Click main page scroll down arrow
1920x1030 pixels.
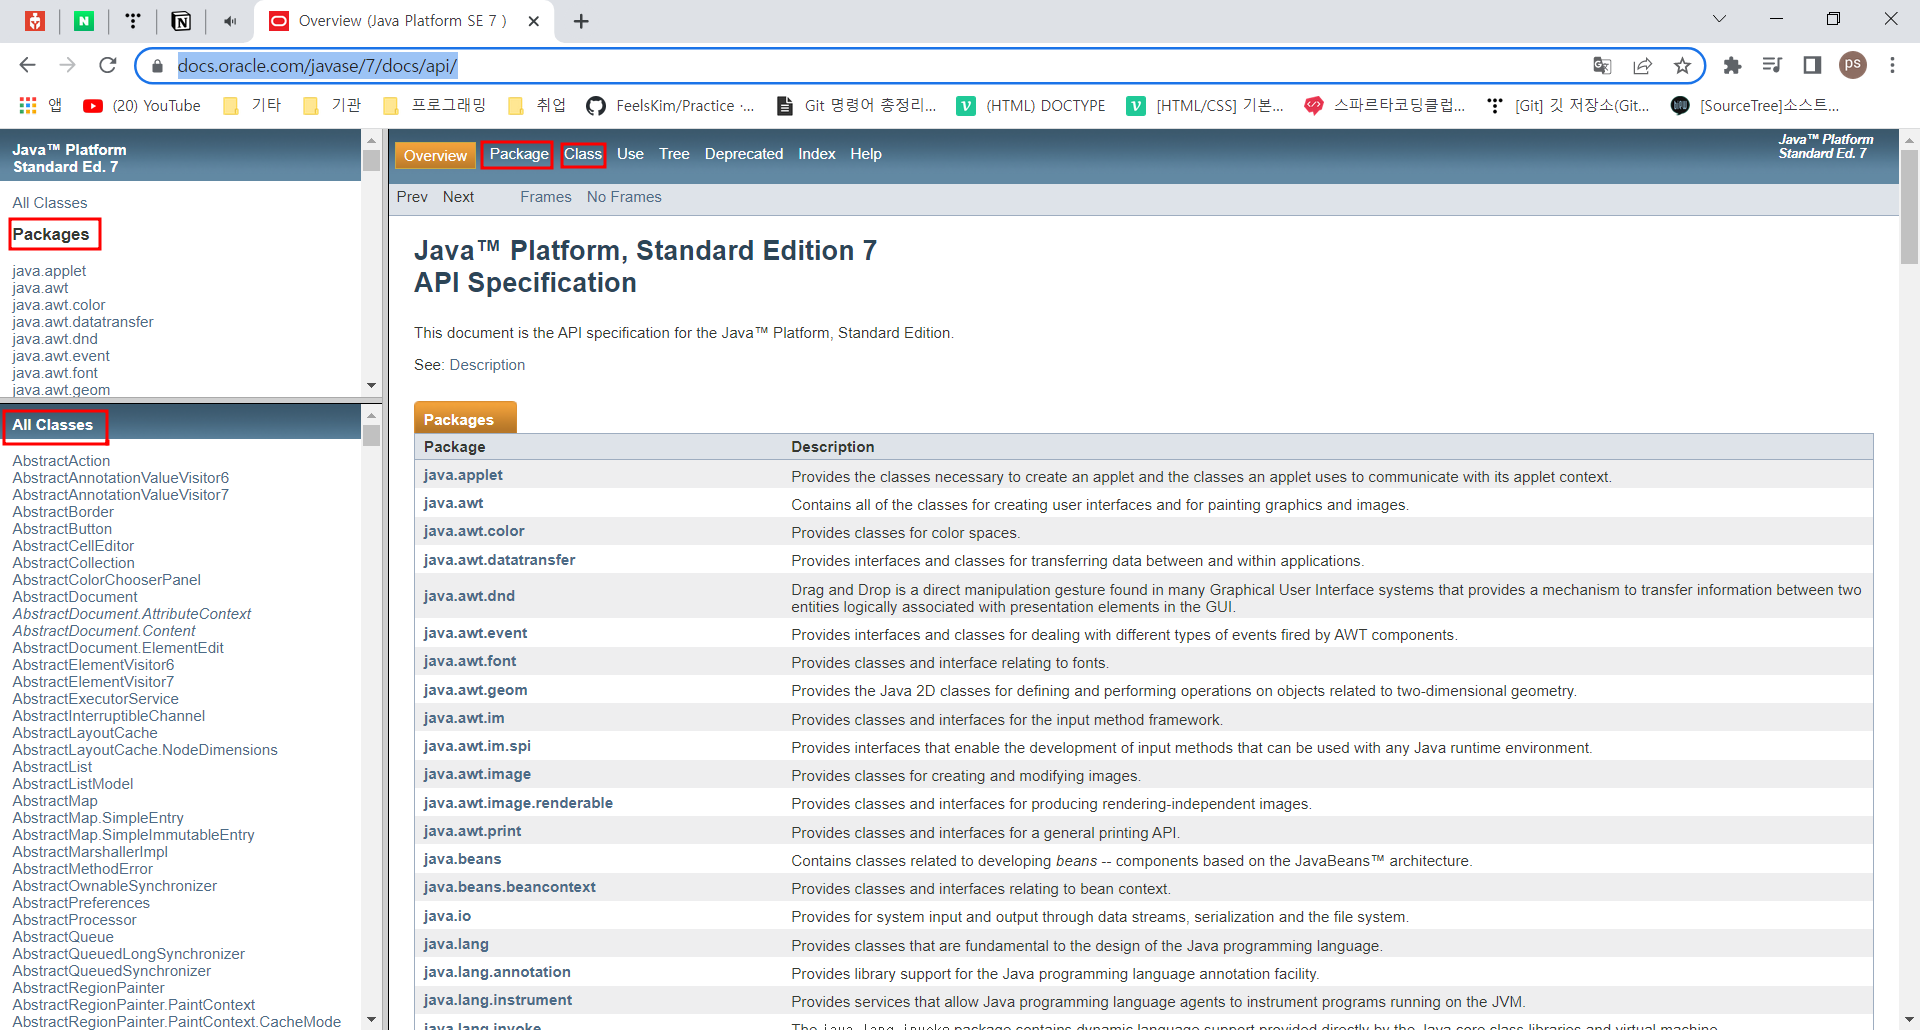(1909, 1020)
